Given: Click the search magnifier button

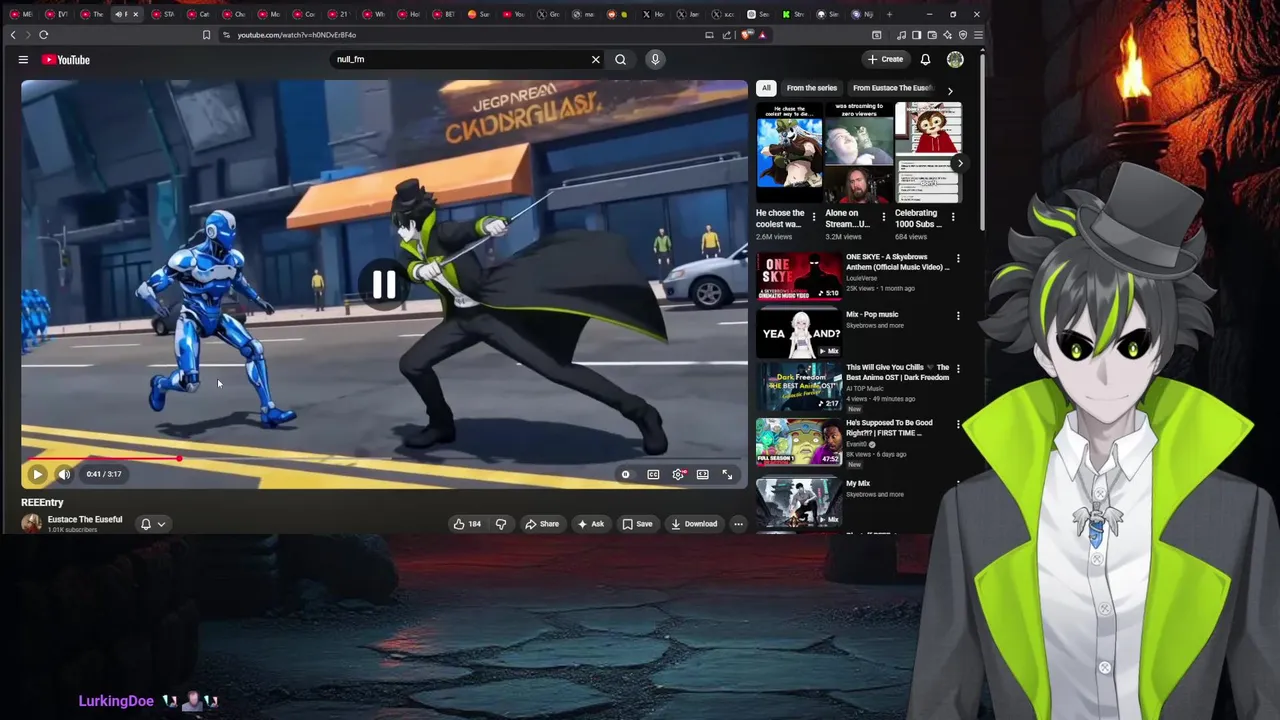Looking at the screenshot, I should coord(620,59).
